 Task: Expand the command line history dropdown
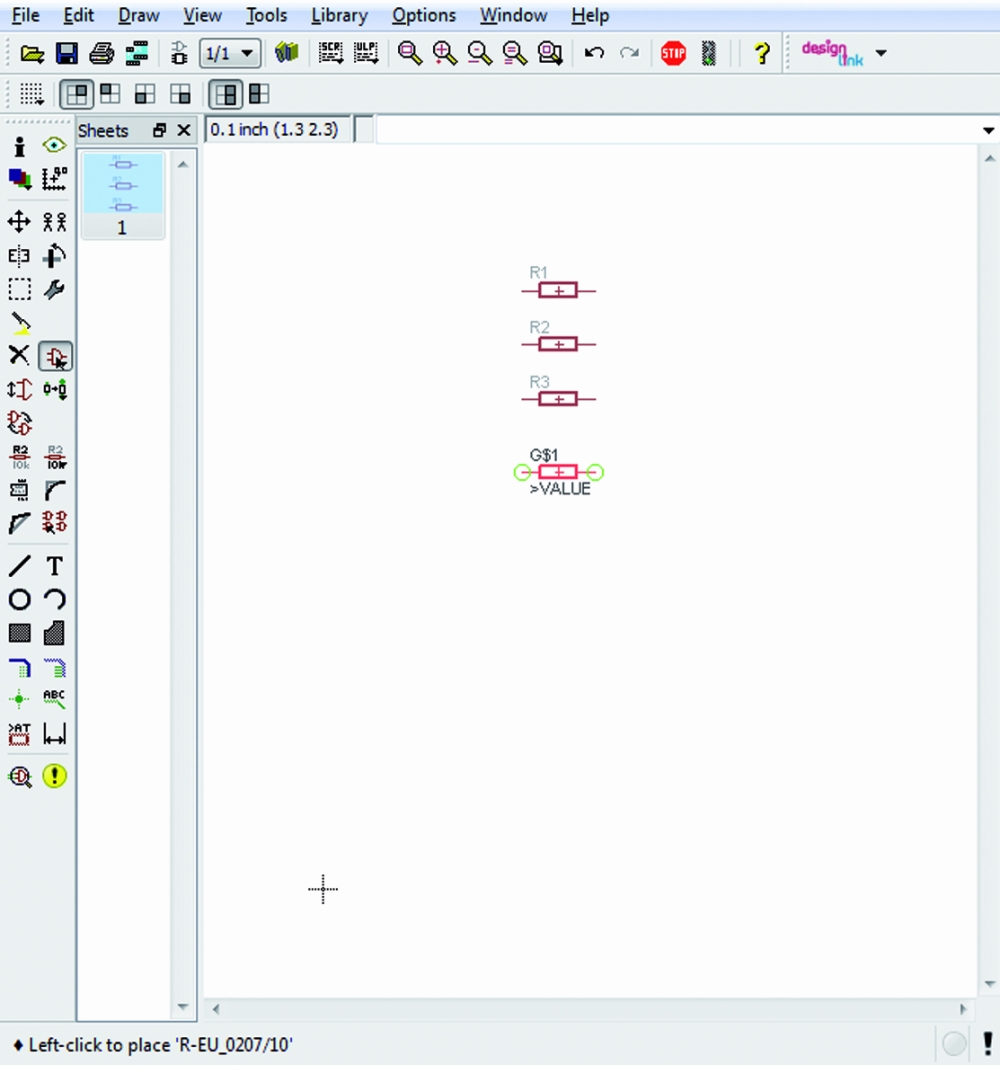989,131
